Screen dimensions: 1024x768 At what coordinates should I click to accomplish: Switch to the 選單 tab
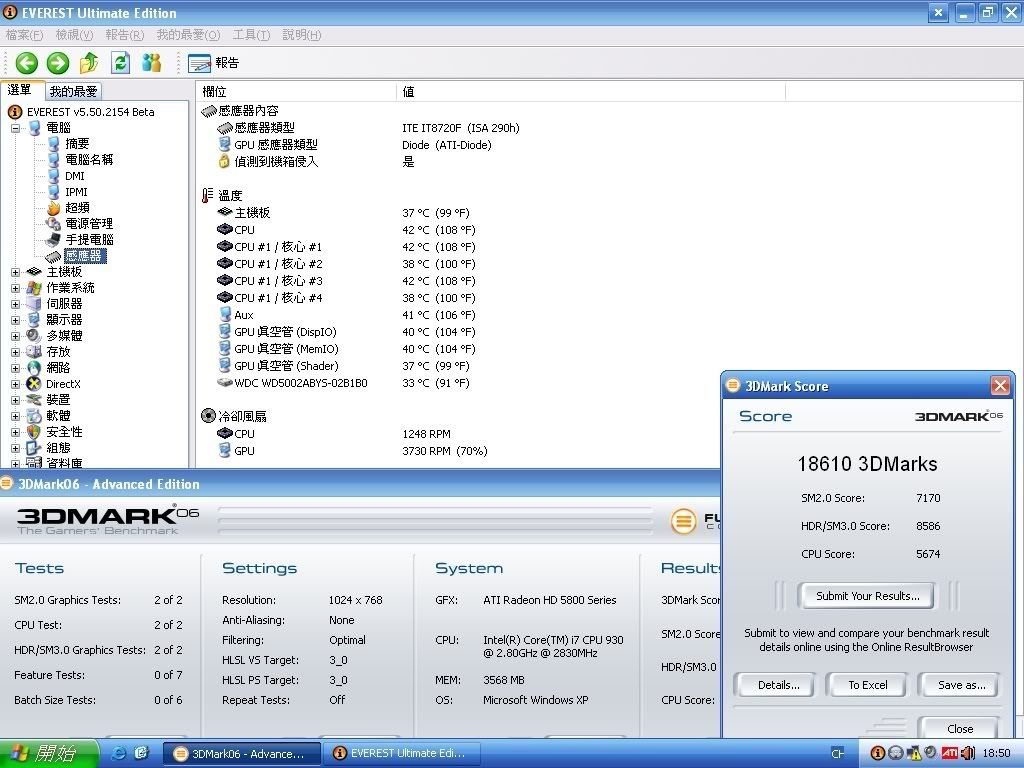[x=20, y=90]
